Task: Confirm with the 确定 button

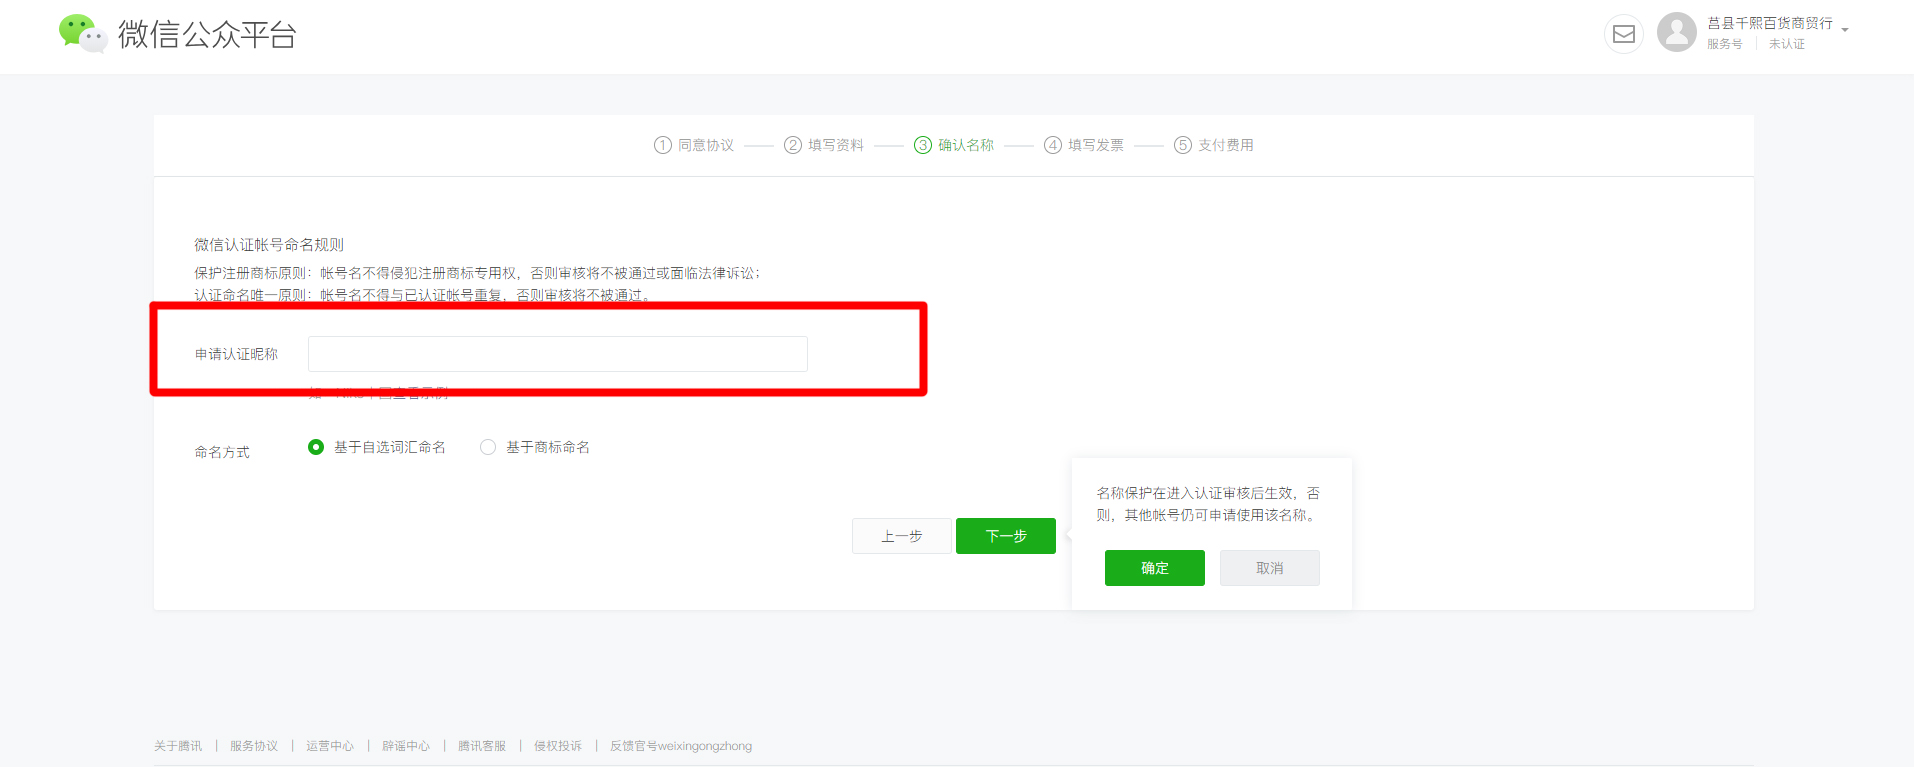Action: click(1155, 568)
